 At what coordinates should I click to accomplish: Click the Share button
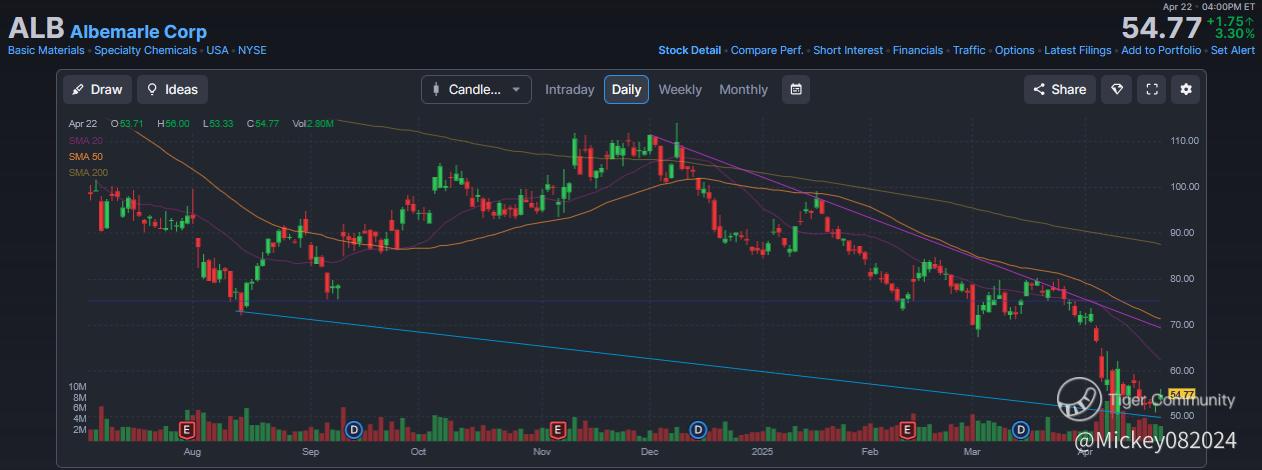pos(1060,89)
